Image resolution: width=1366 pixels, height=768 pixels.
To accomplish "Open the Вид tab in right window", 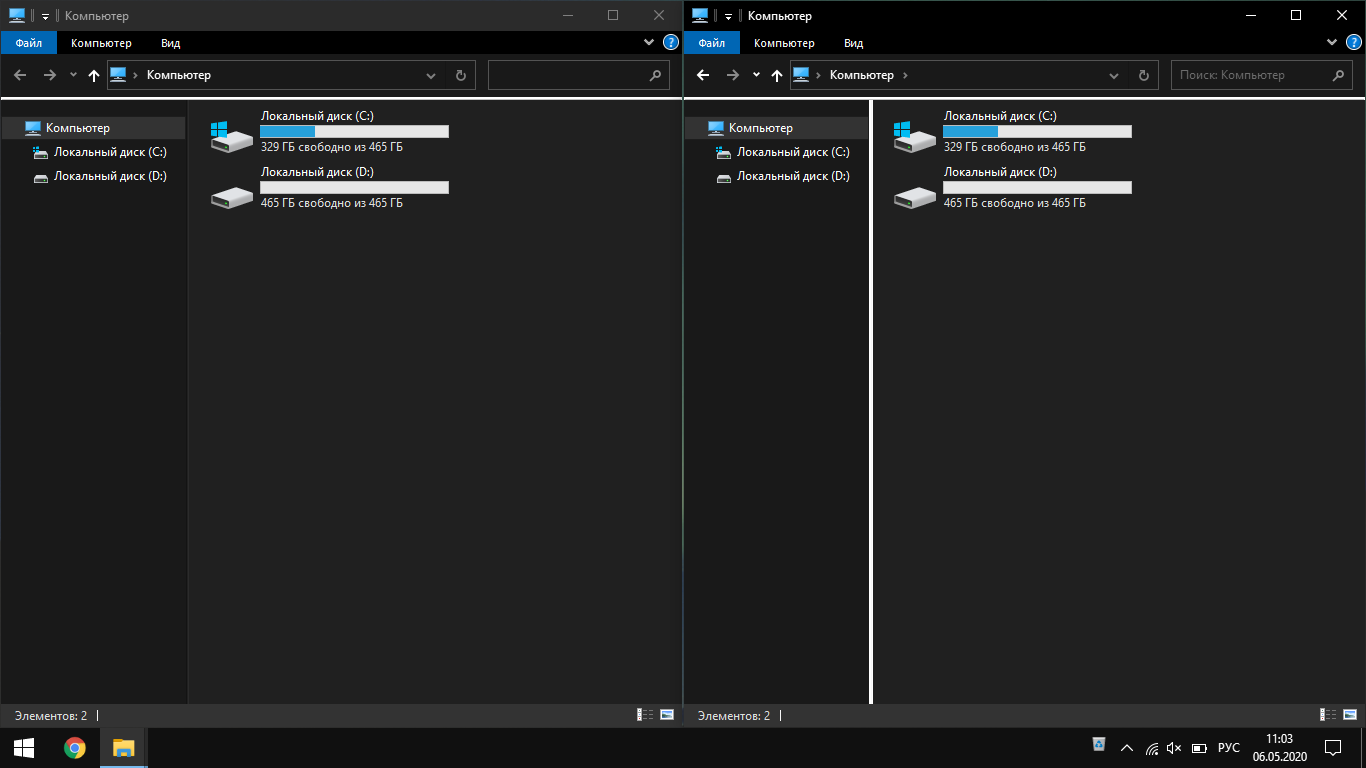I will (853, 43).
